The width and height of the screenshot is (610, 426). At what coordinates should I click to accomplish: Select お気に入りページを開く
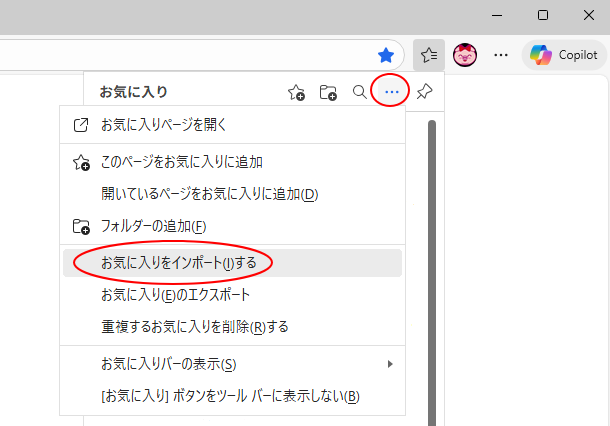[x=232, y=125]
